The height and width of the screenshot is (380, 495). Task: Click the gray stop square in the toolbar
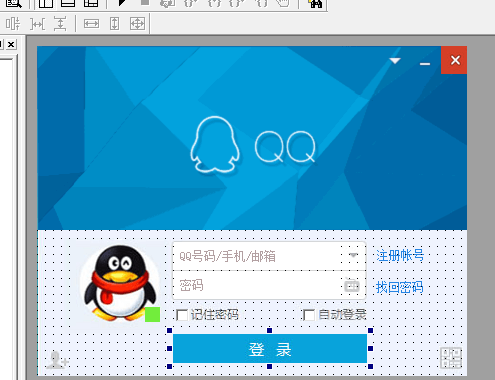[145, 3]
